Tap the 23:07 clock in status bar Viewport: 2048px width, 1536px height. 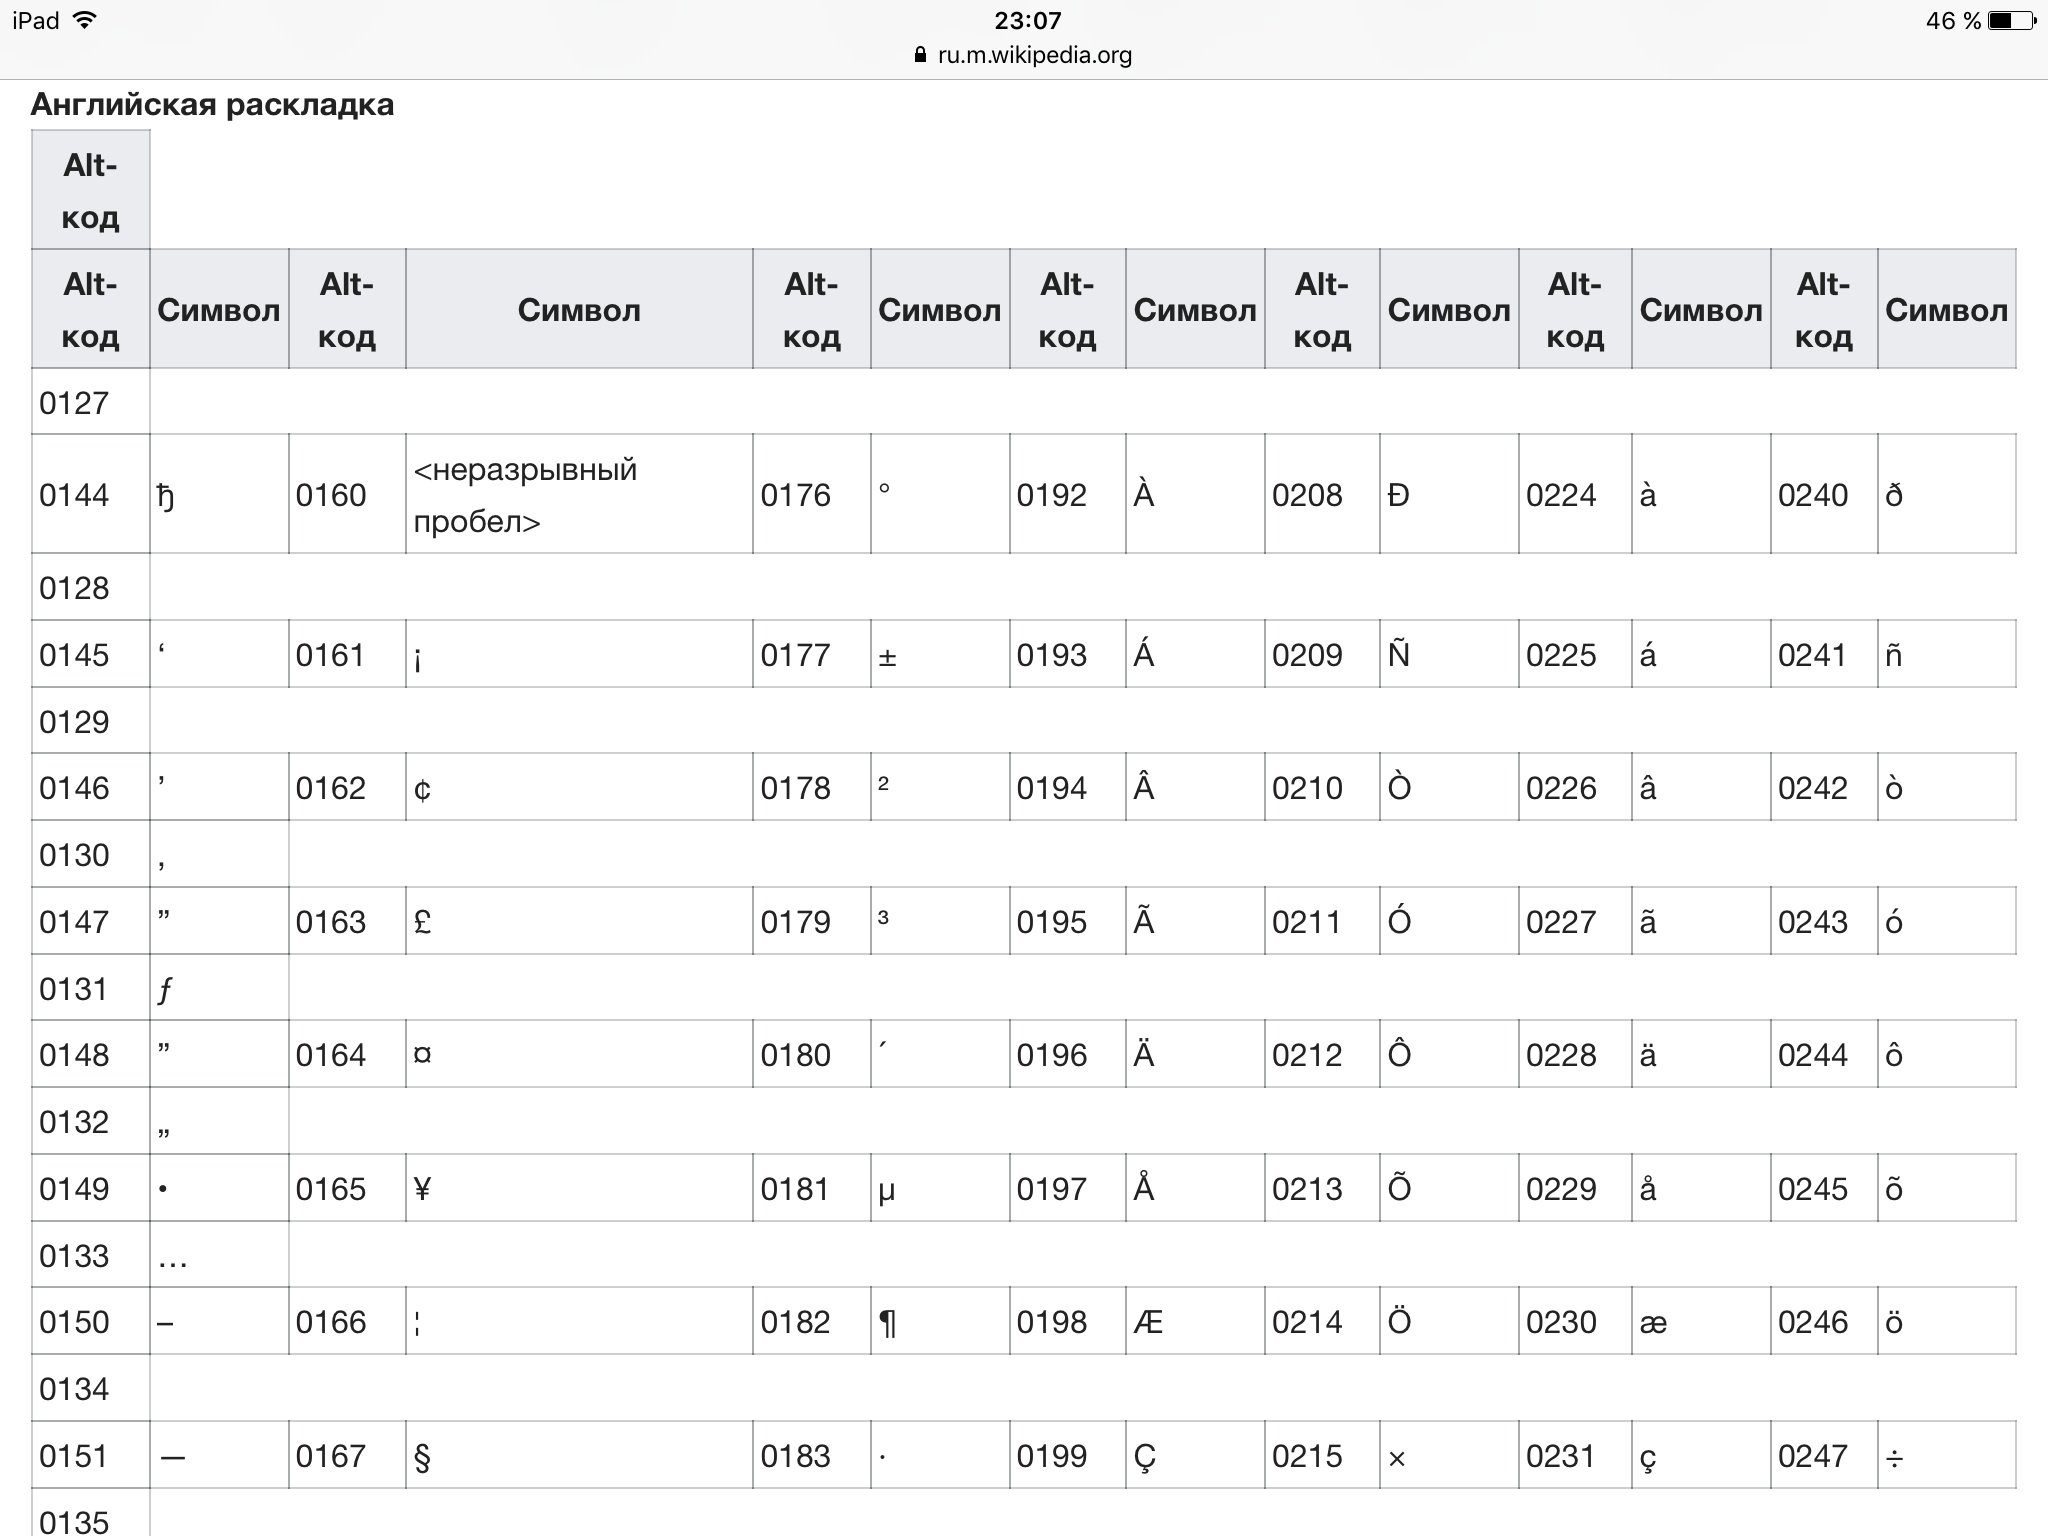[1027, 20]
